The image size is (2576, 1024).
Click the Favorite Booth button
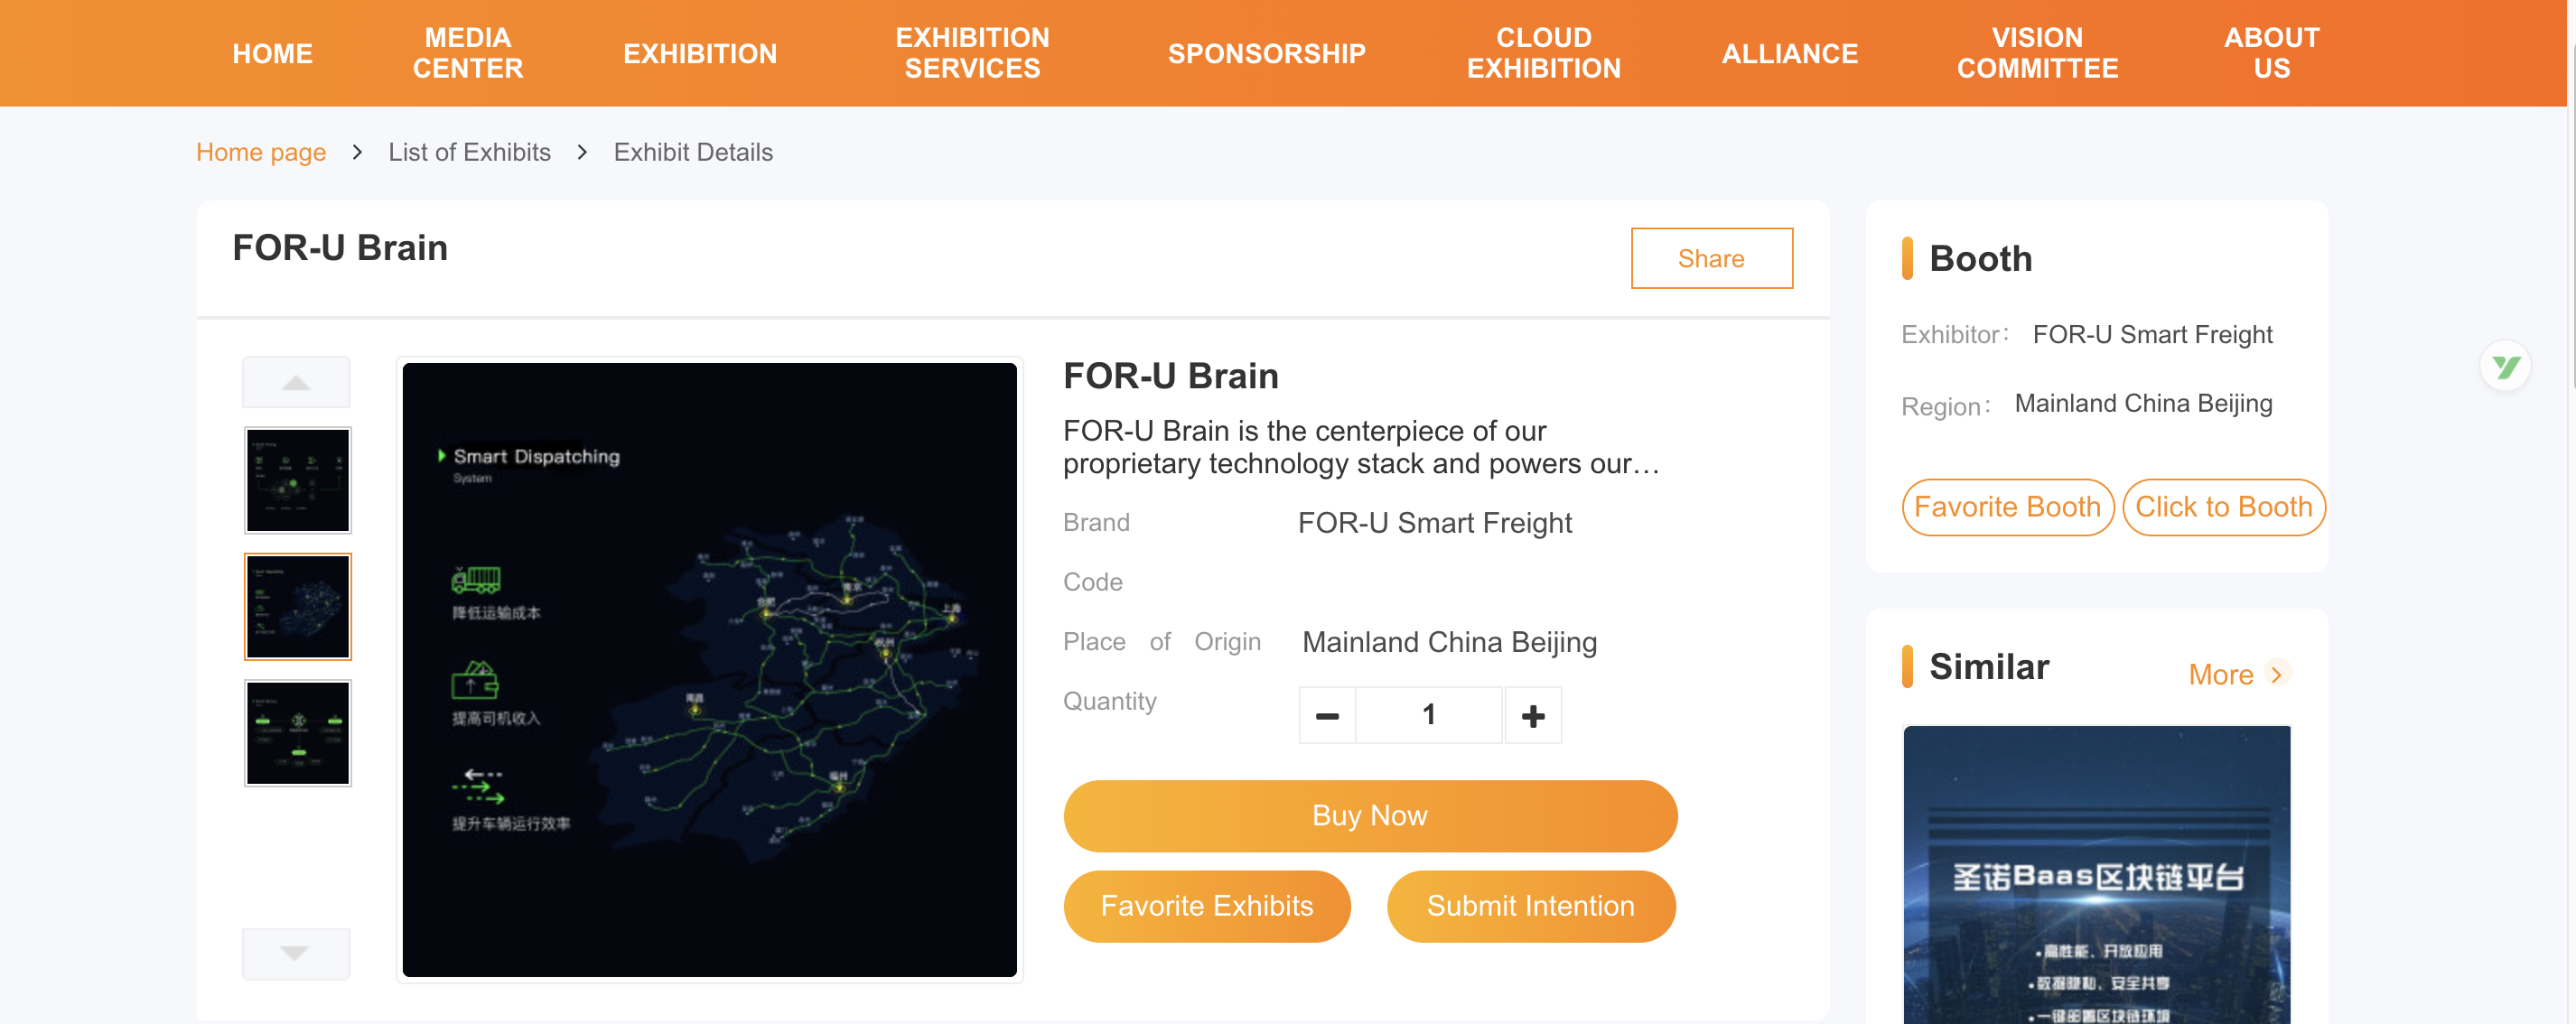[x=2007, y=507]
